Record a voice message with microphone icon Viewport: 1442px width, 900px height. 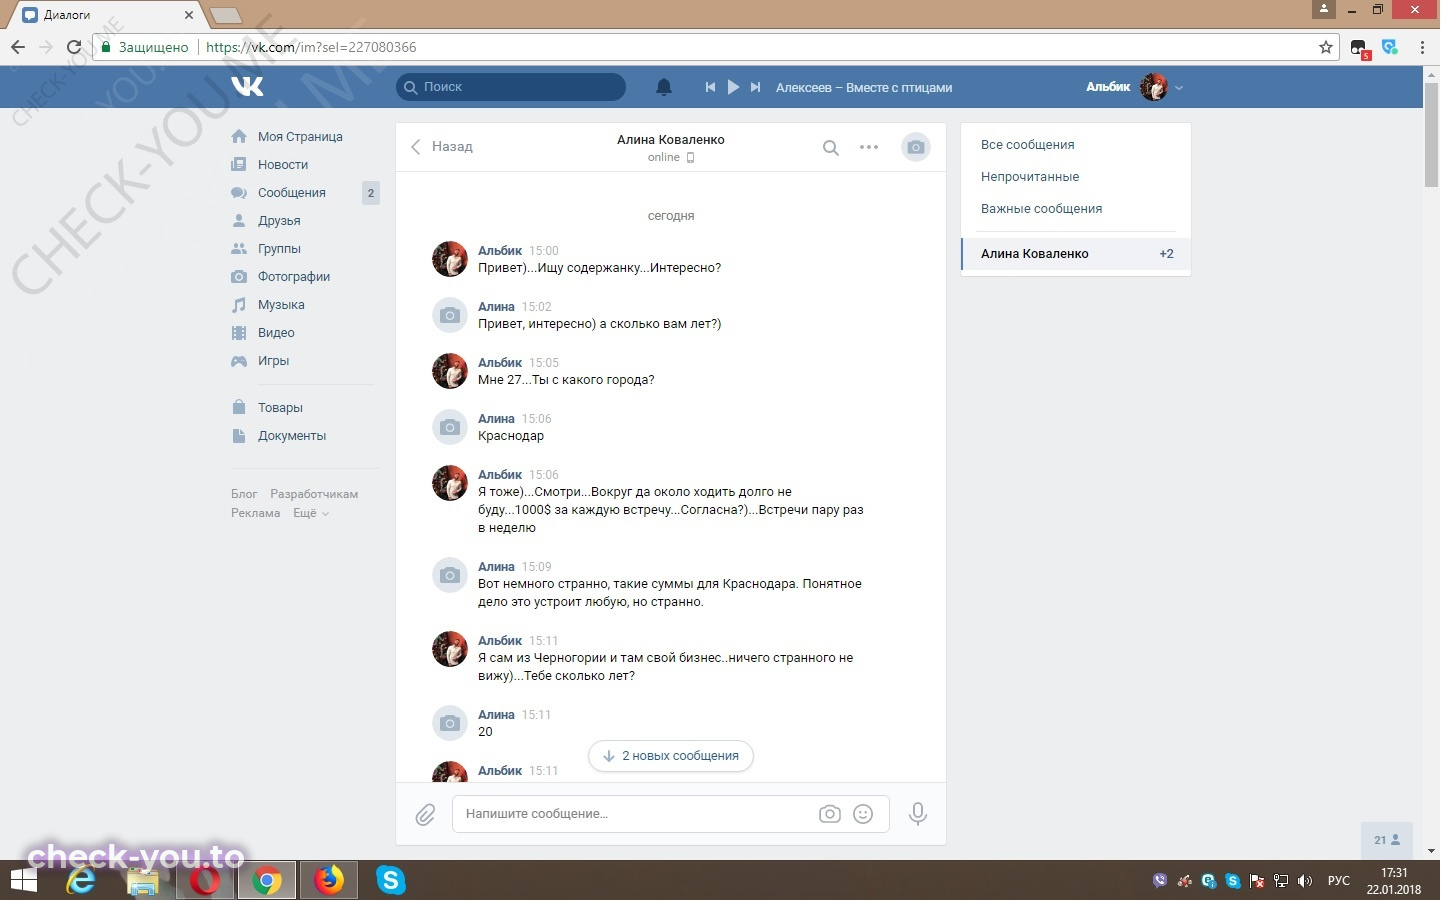pyautogui.click(x=917, y=814)
